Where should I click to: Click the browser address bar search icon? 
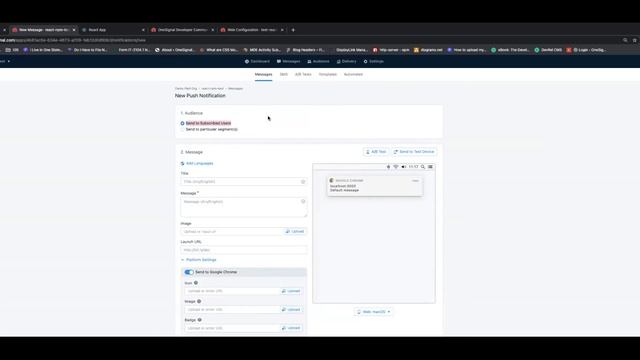(625, 40)
